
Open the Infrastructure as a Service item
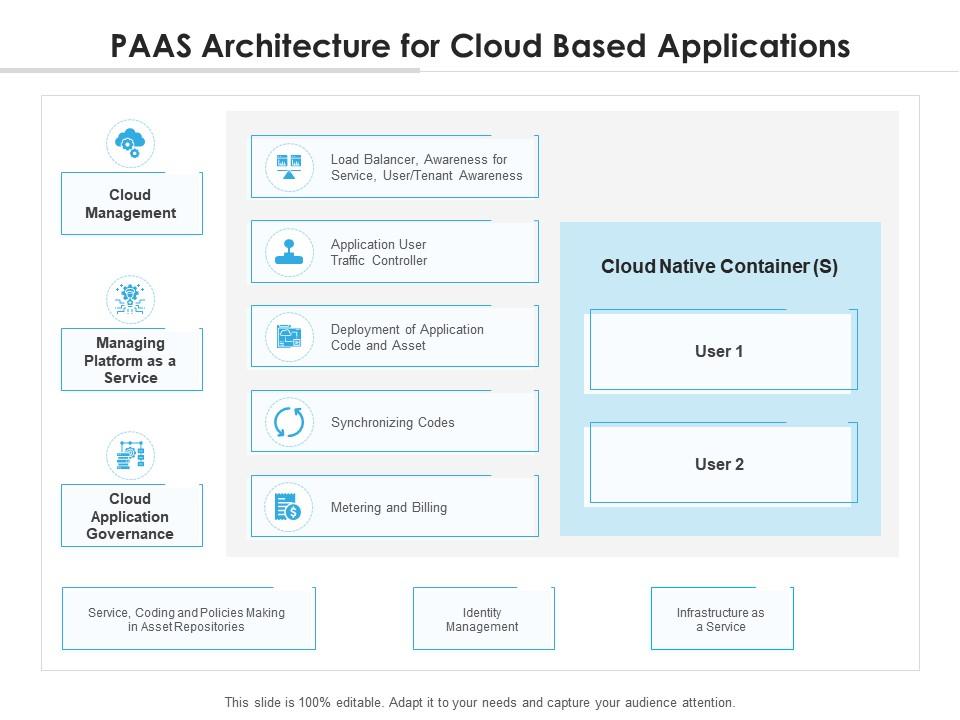point(720,618)
